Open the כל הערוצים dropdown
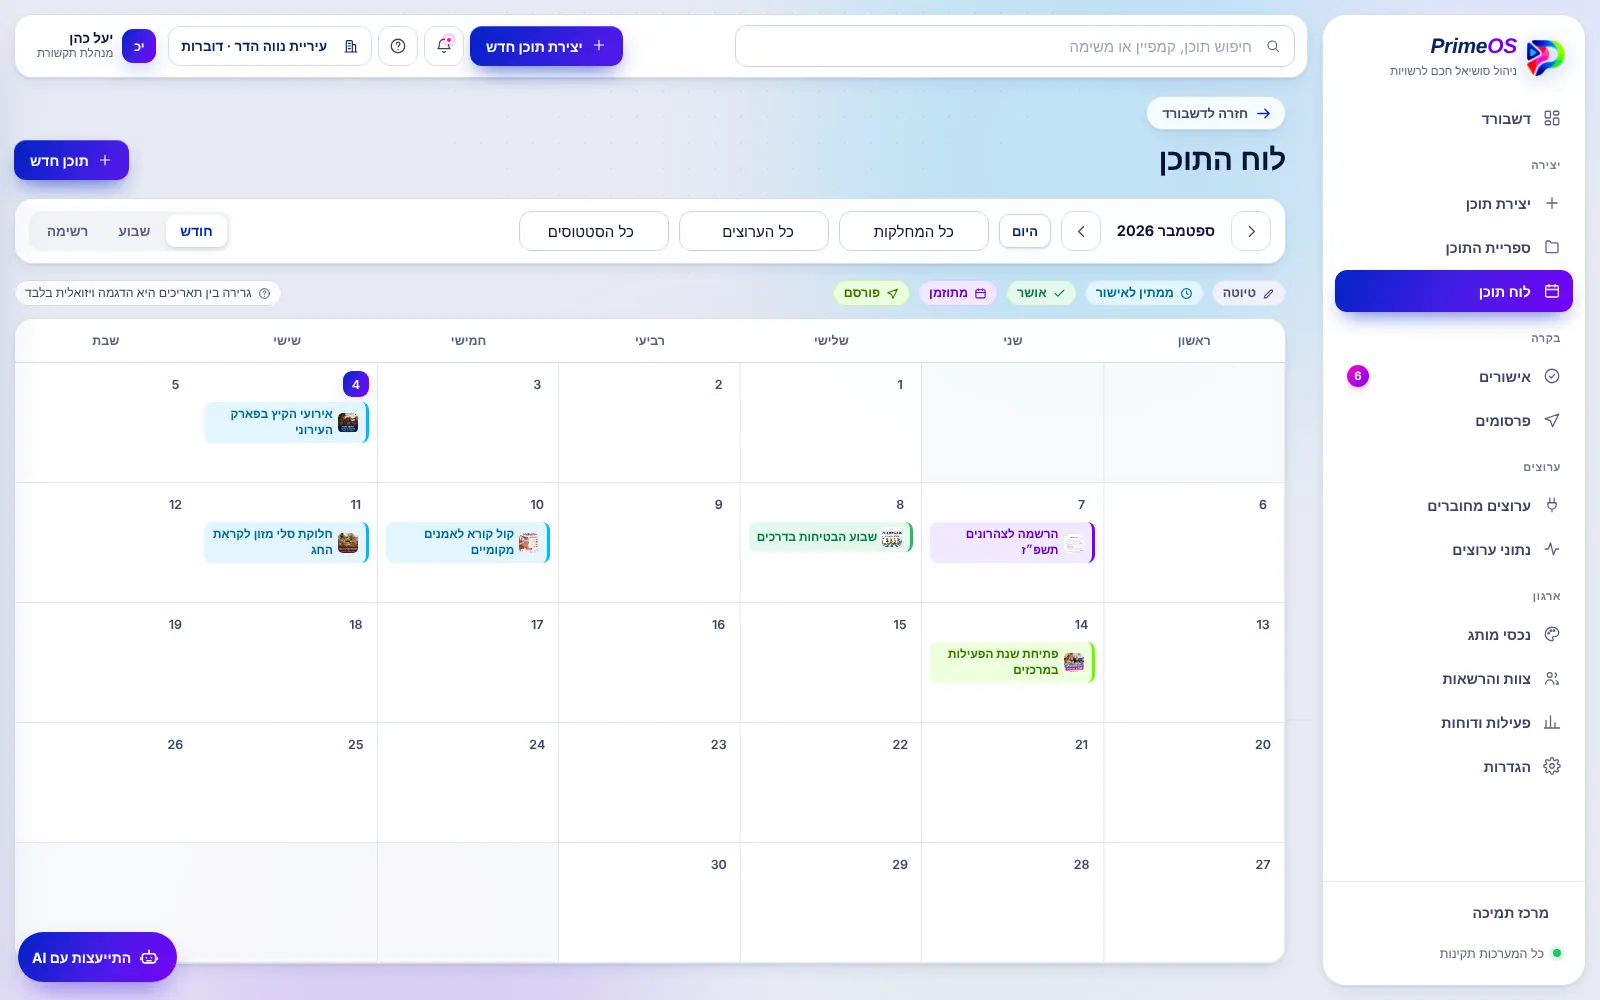1600x1000 pixels. pyautogui.click(x=754, y=232)
